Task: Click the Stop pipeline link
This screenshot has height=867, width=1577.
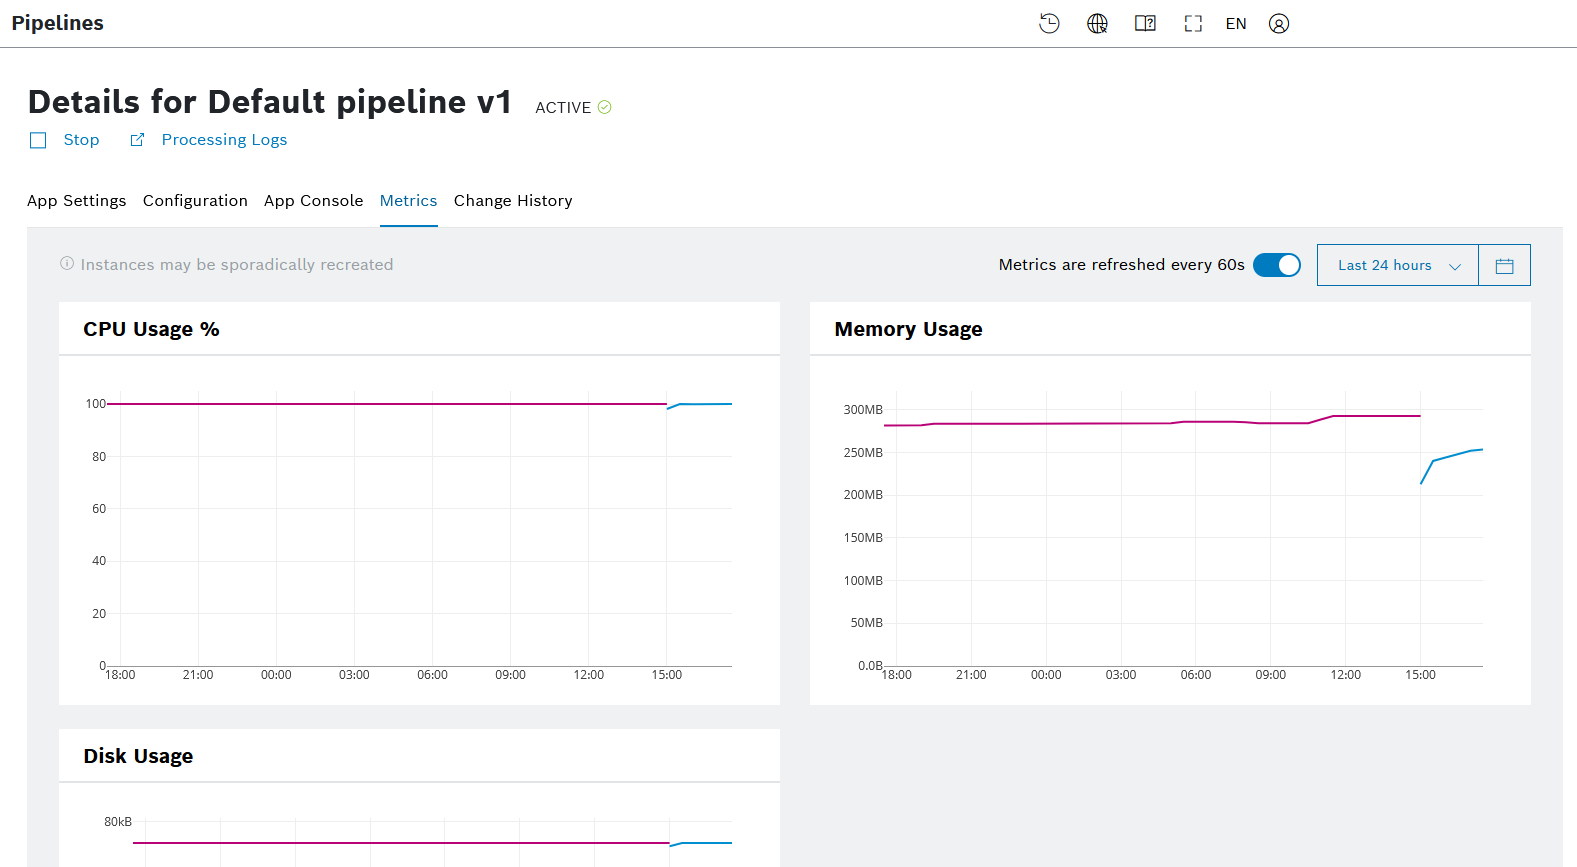Action: tap(81, 140)
